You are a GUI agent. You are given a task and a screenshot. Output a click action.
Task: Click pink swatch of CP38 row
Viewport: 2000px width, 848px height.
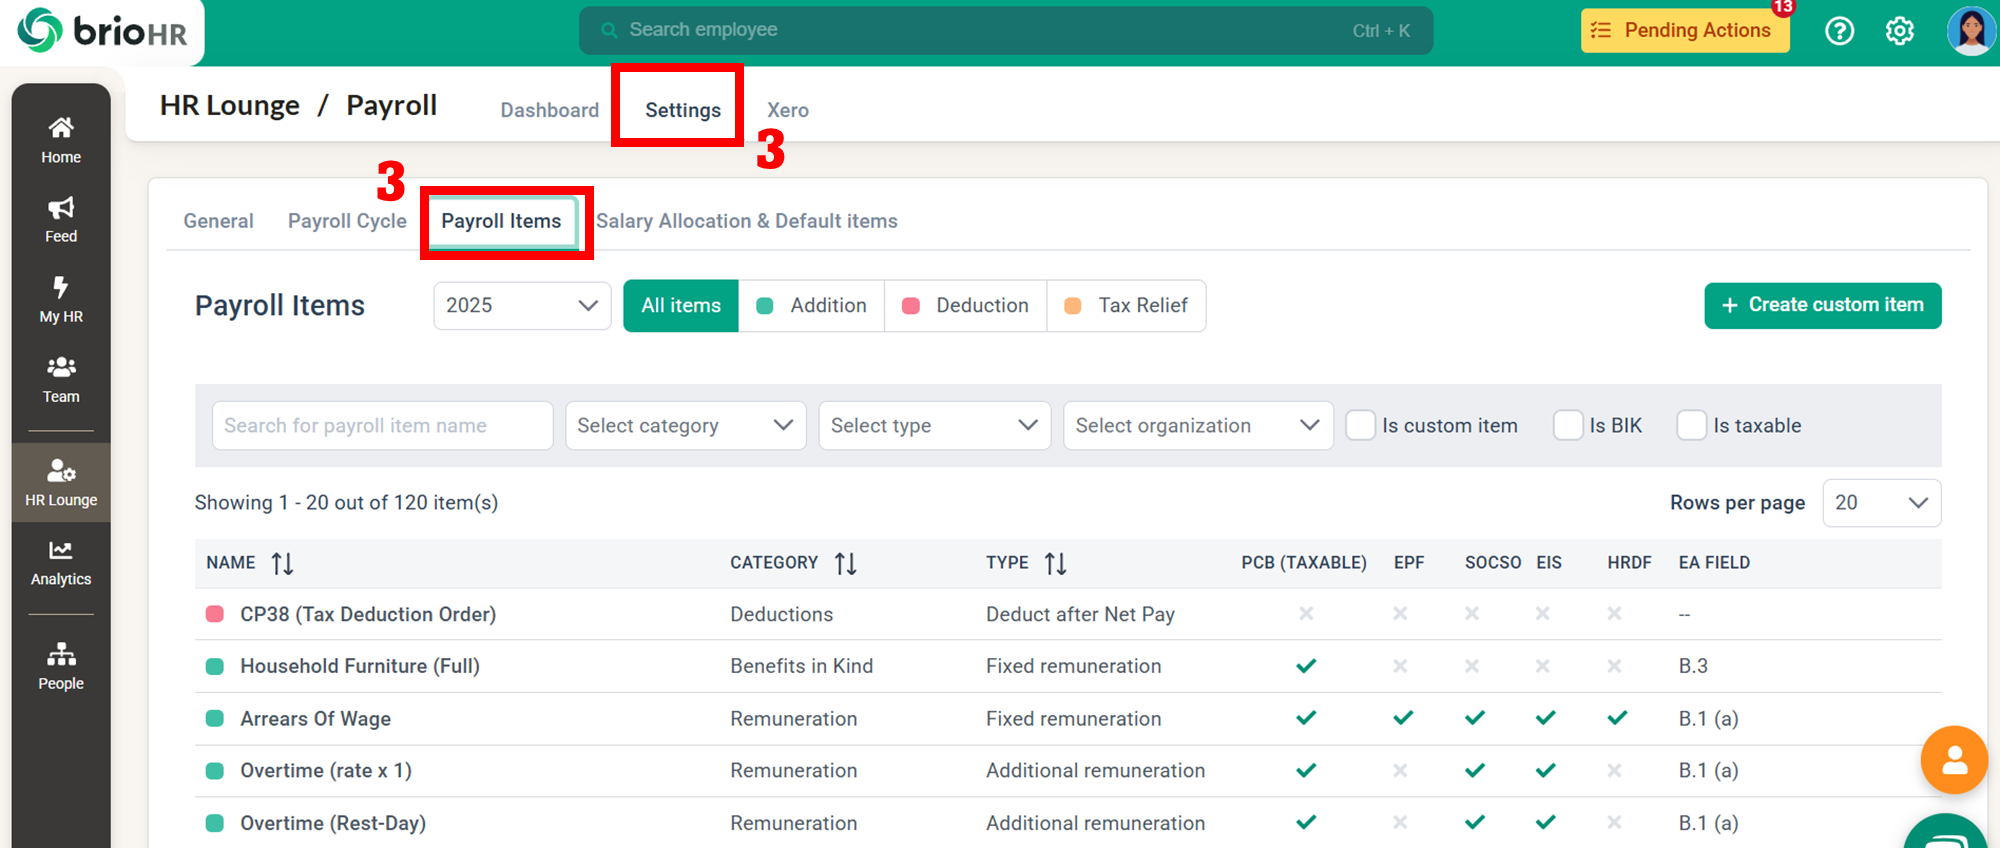coord(214,613)
